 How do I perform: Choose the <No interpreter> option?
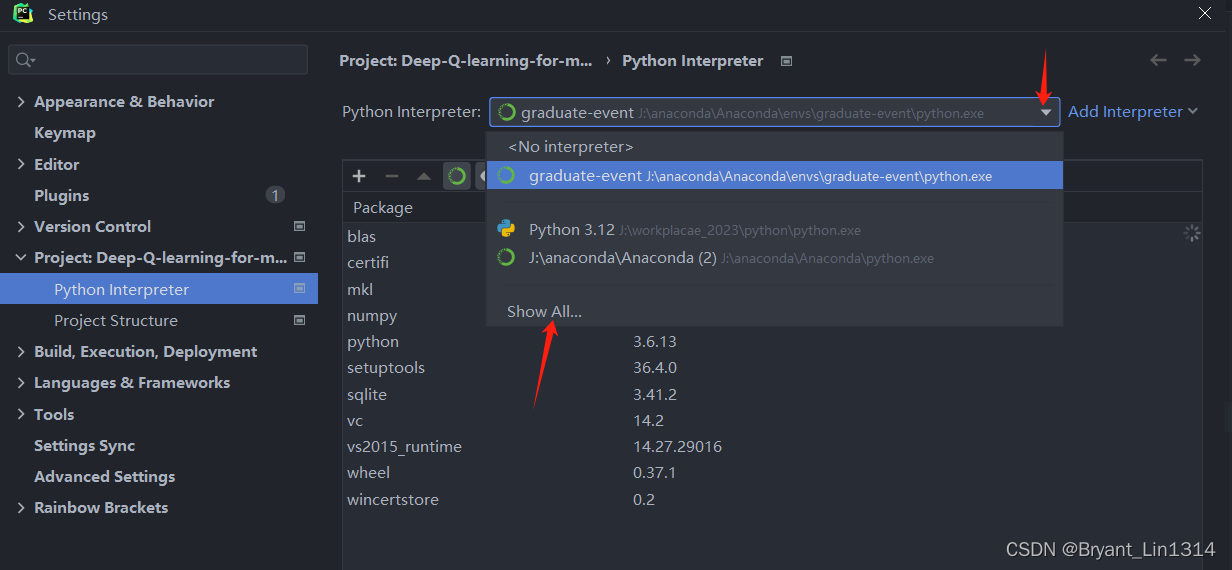pos(570,147)
